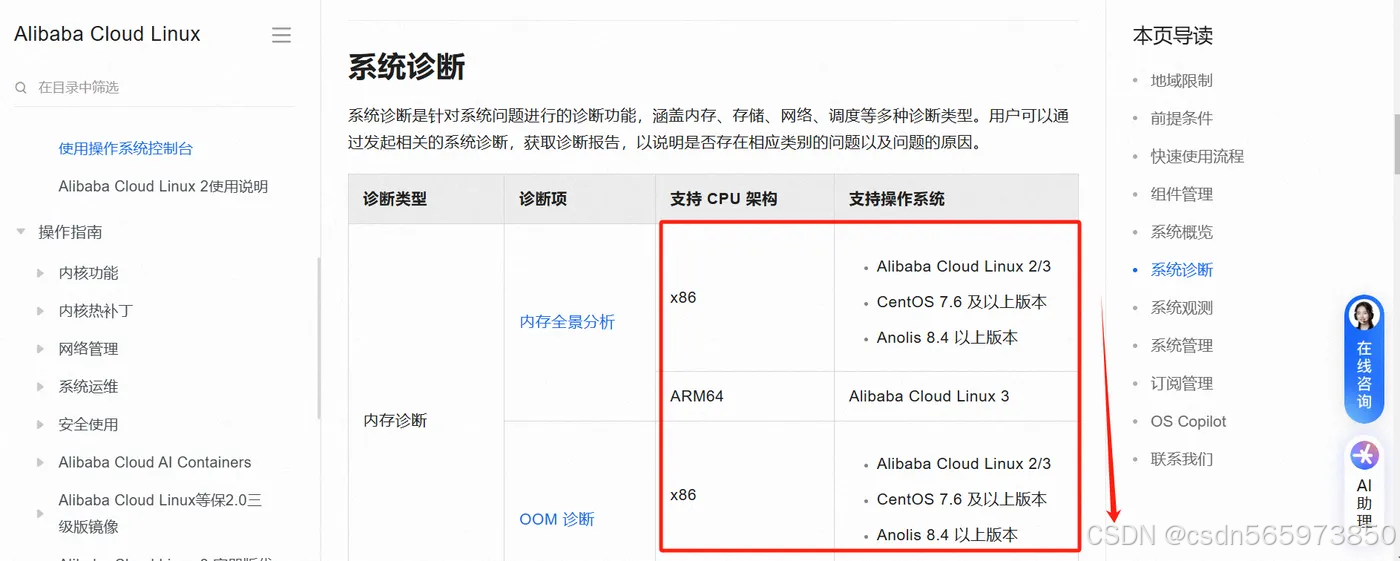Click the 系统诊断 page heading
The width and height of the screenshot is (1400, 561).
(406, 67)
